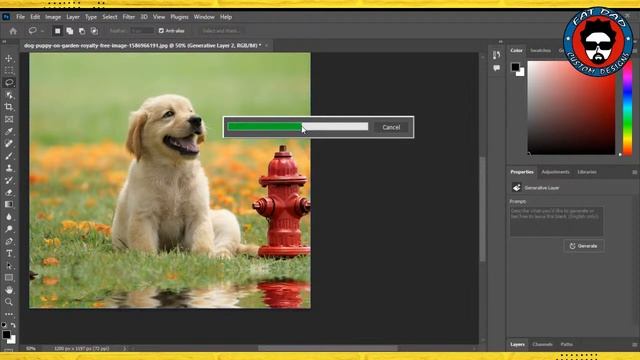Image resolution: width=640 pixels, height=360 pixels.
Task: Open the Window menu
Action: [x=204, y=17]
